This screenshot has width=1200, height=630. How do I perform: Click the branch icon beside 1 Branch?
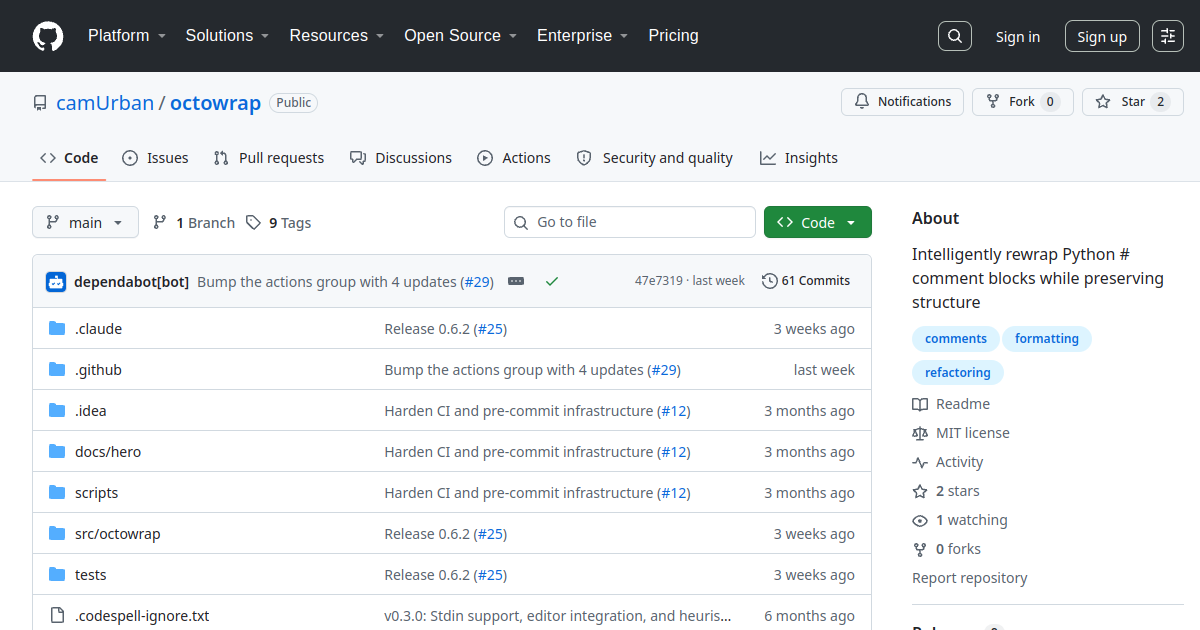click(160, 223)
